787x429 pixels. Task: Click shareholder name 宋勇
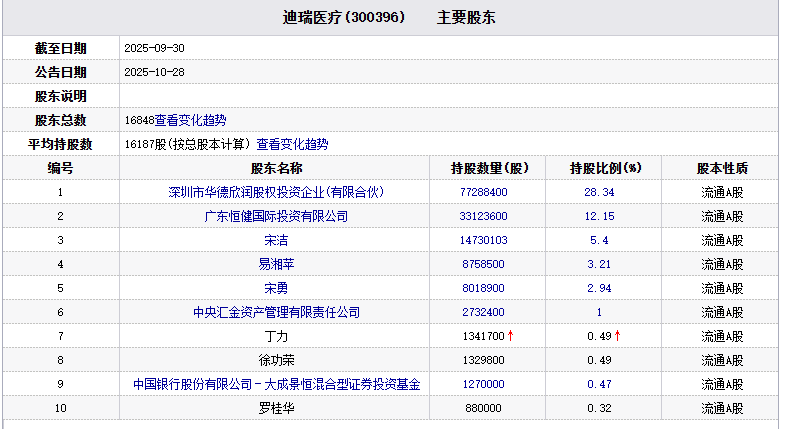click(x=276, y=288)
